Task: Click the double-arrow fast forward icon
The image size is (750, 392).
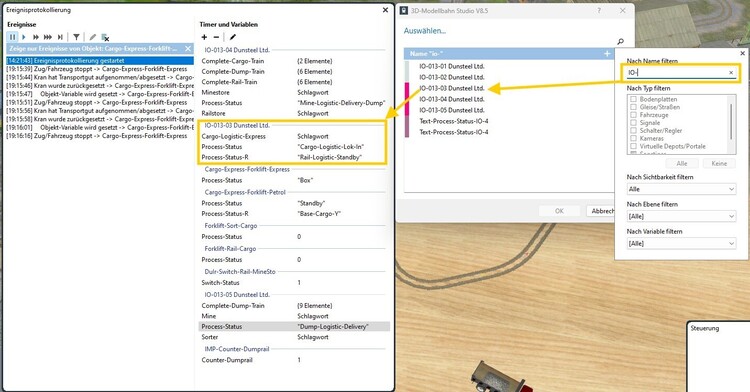Action: click(x=36, y=37)
